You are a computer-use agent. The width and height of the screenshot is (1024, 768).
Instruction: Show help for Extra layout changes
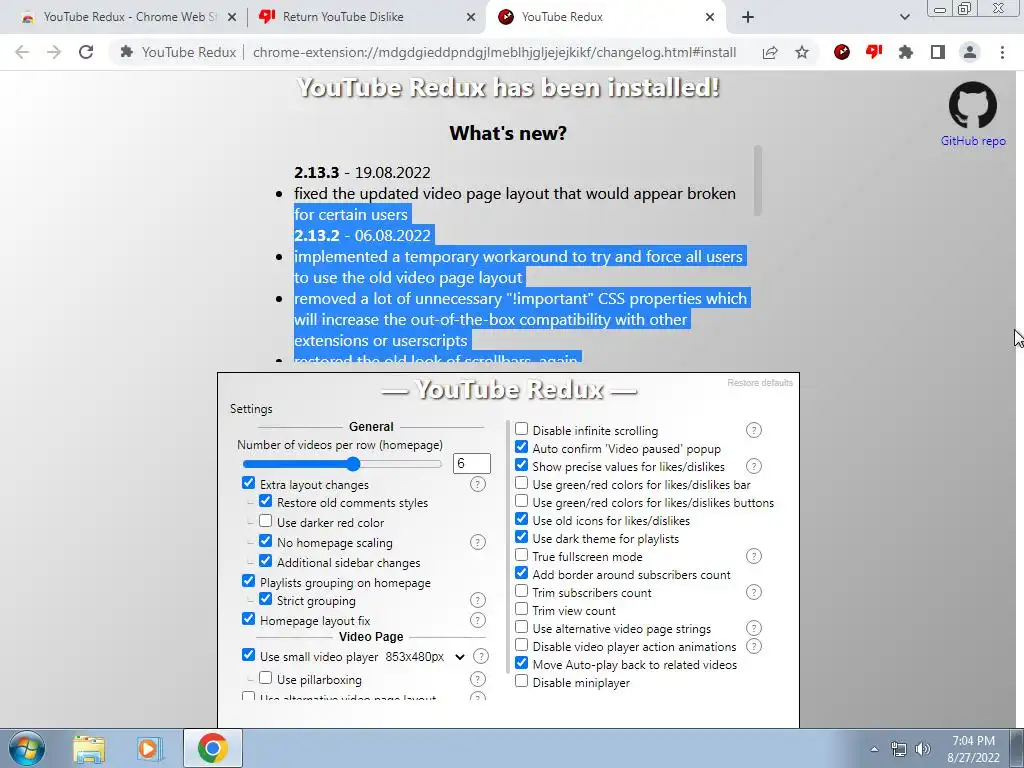(x=478, y=484)
